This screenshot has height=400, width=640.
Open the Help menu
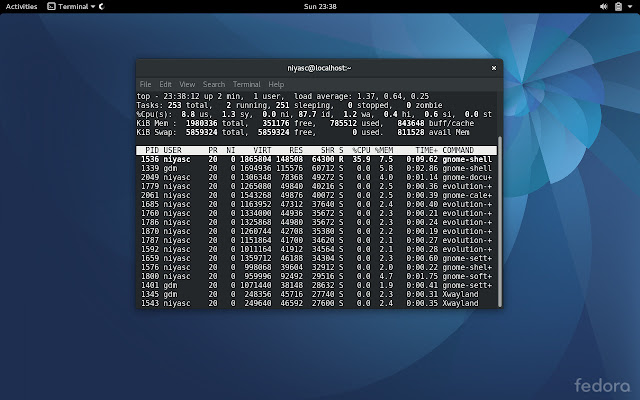coord(276,84)
